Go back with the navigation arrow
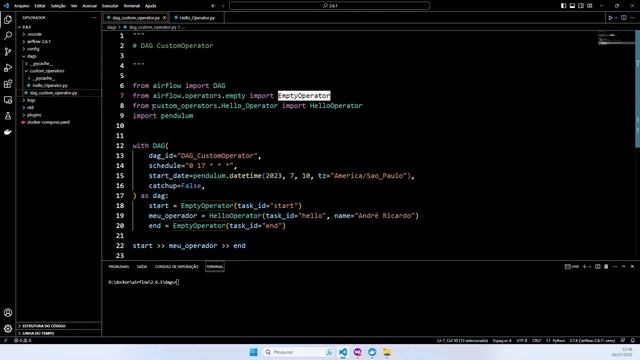Screen dimensions: 640x360 click(213, 6)
